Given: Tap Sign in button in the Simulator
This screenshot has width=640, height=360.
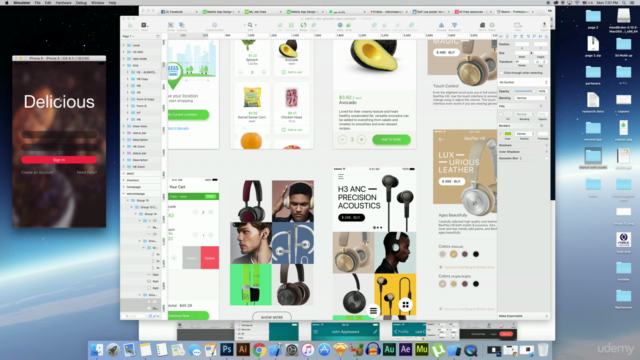Looking at the screenshot, I should tap(59, 160).
